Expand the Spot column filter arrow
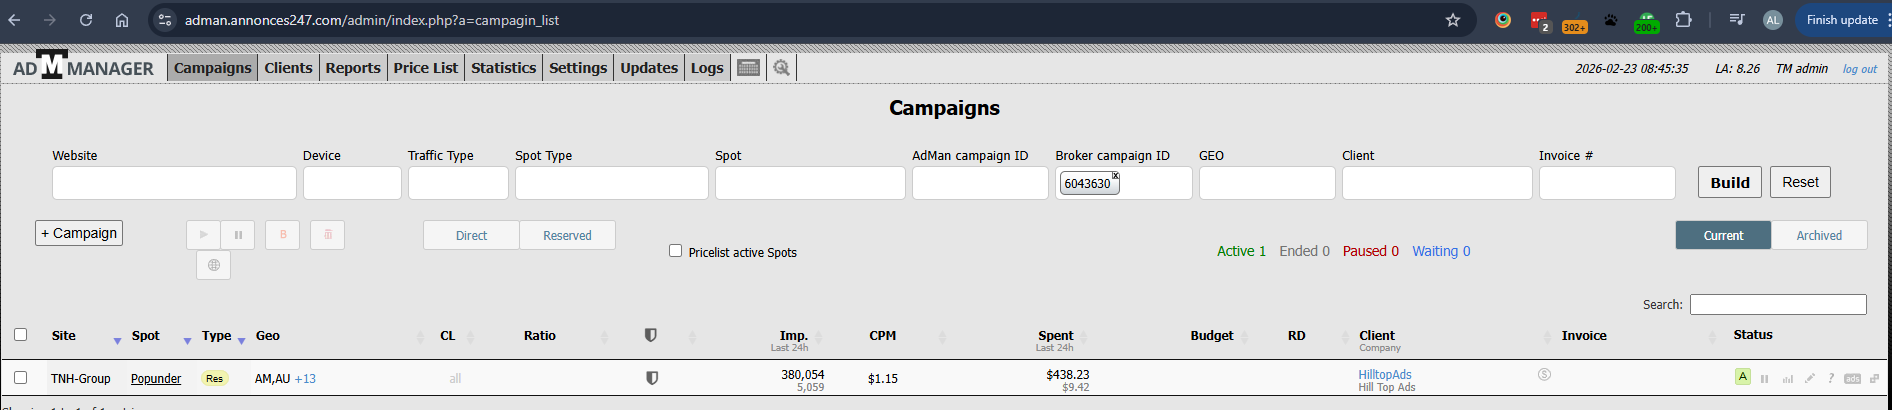 point(187,341)
